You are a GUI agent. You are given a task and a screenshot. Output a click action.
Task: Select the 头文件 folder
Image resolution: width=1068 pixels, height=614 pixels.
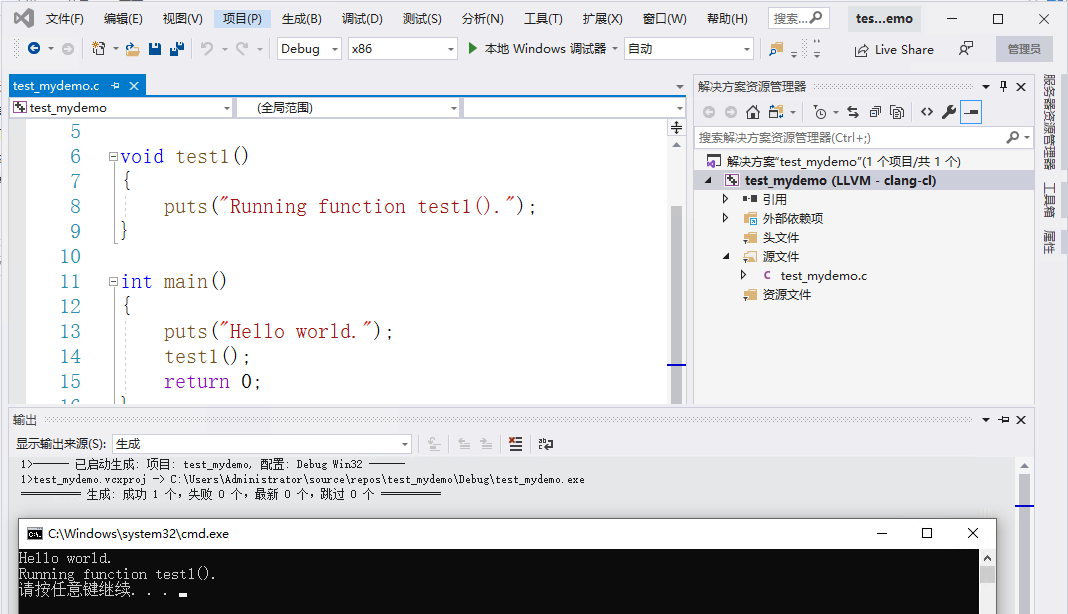781,237
